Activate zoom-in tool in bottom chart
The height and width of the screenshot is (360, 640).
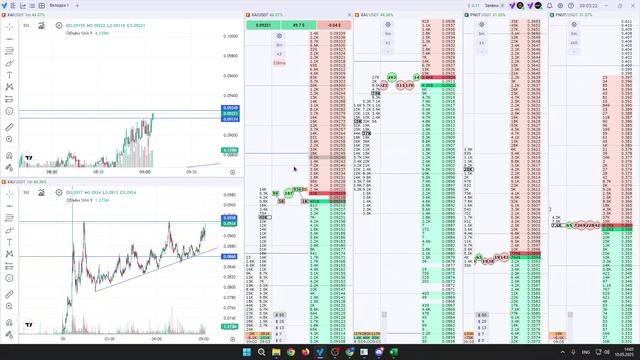[9, 306]
